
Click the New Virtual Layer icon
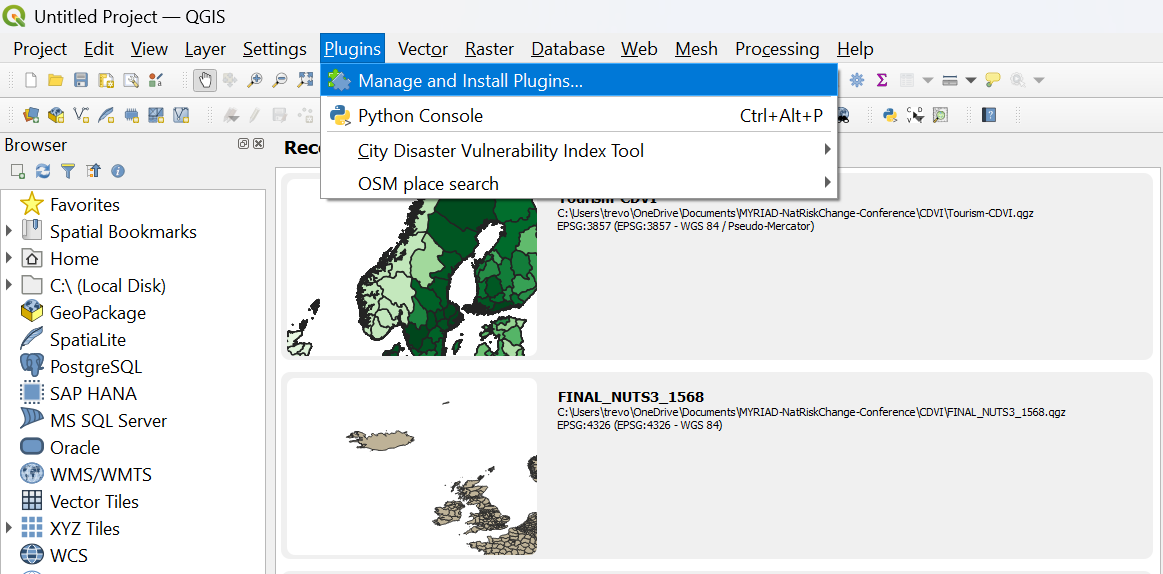[181, 115]
